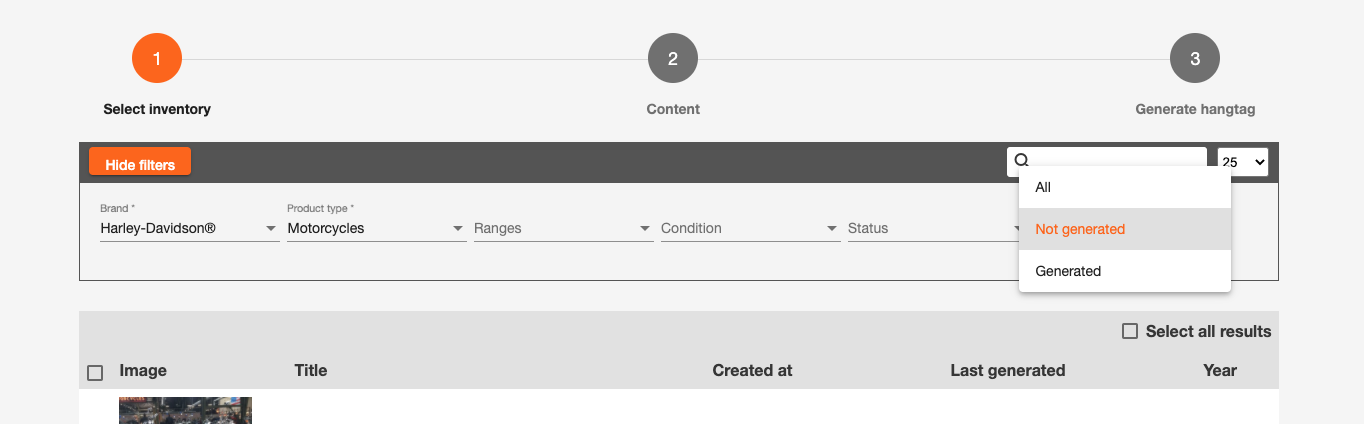The width and height of the screenshot is (1364, 424).
Task: Open the Product type dropdown
Action: 376,229
